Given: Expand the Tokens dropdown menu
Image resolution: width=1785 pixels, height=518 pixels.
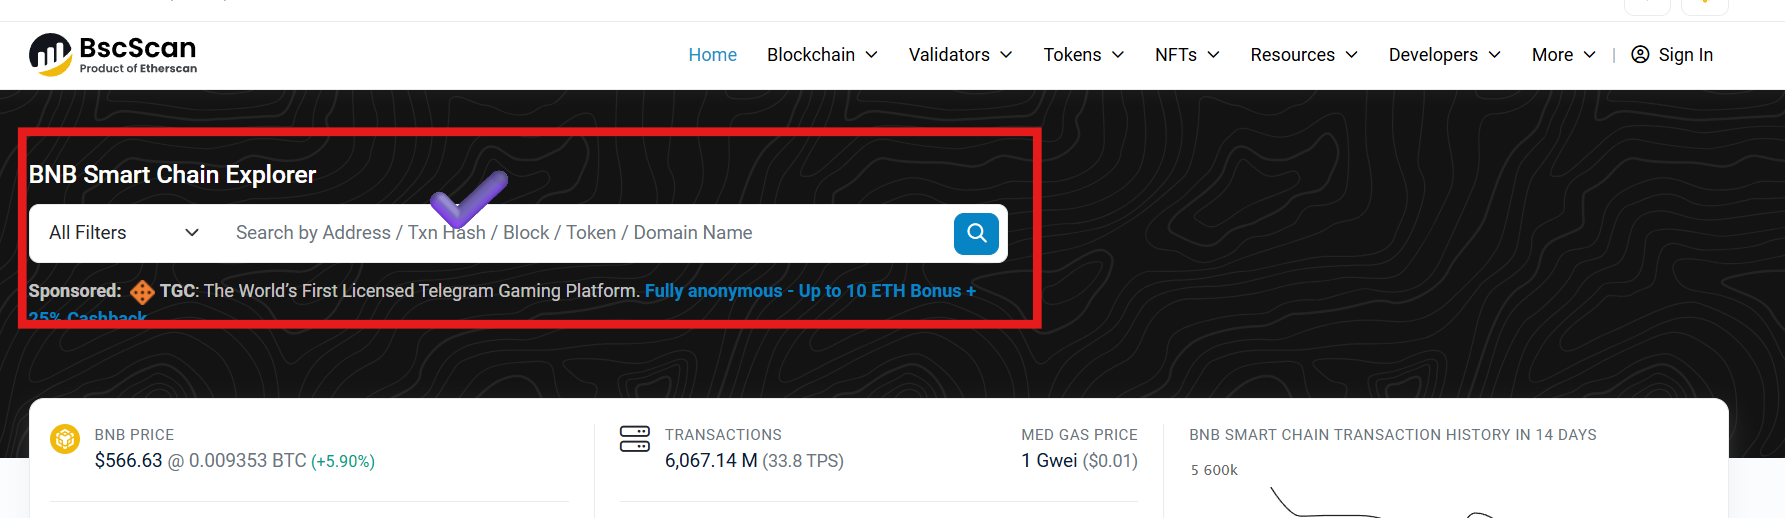Looking at the screenshot, I should (x=1083, y=55).
